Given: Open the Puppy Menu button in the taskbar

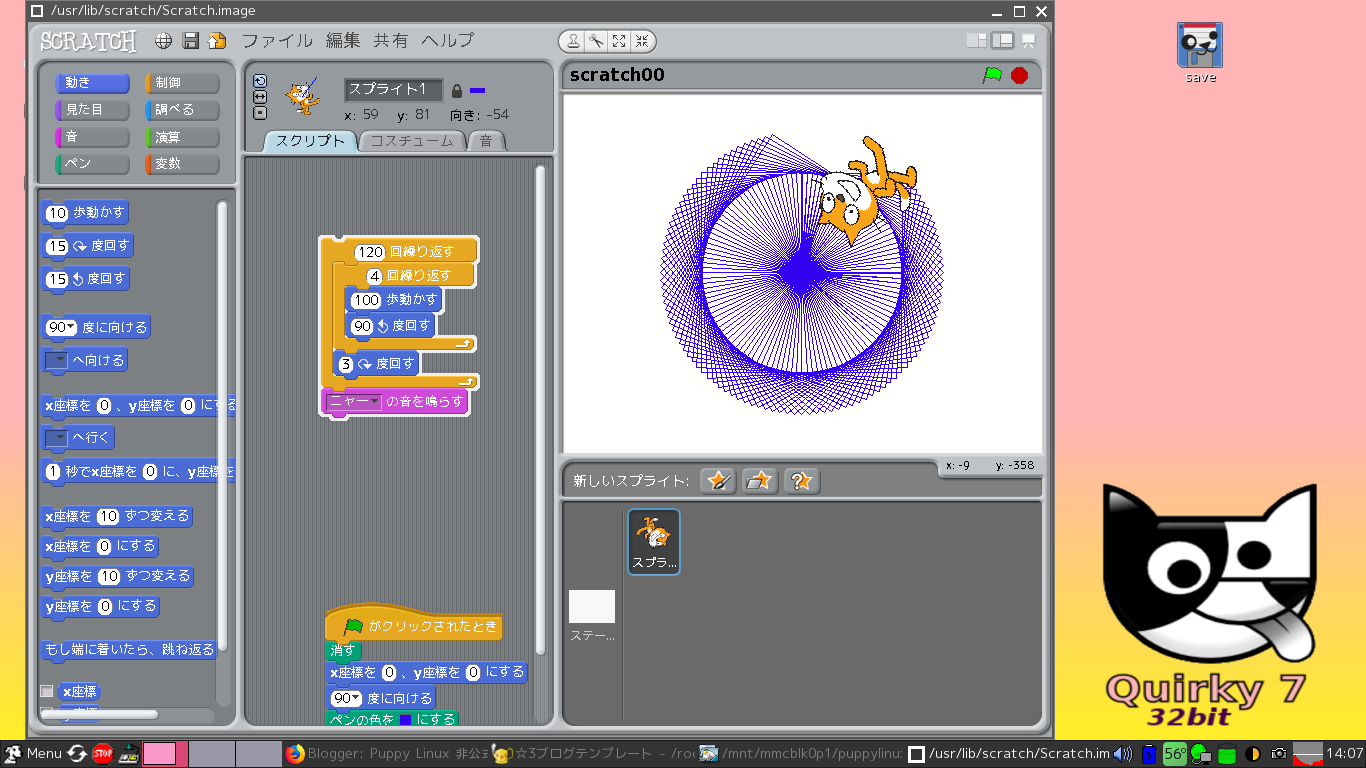Looking at the screenshot, I should click(x=34, y=753).
